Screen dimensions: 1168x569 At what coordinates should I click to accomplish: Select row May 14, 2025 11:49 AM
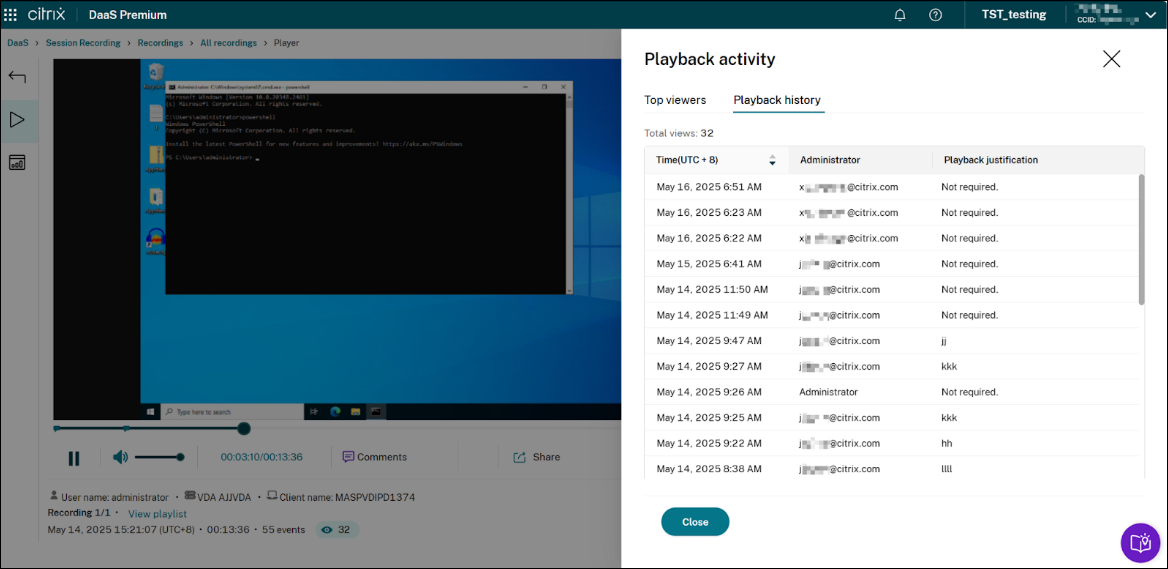pos(892,315)
